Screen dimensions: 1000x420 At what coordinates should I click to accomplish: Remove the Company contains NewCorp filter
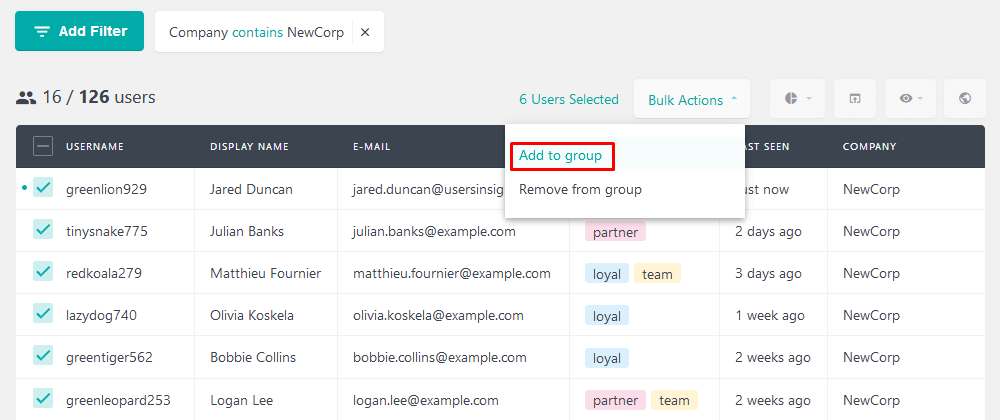click(x=365, y=32)
